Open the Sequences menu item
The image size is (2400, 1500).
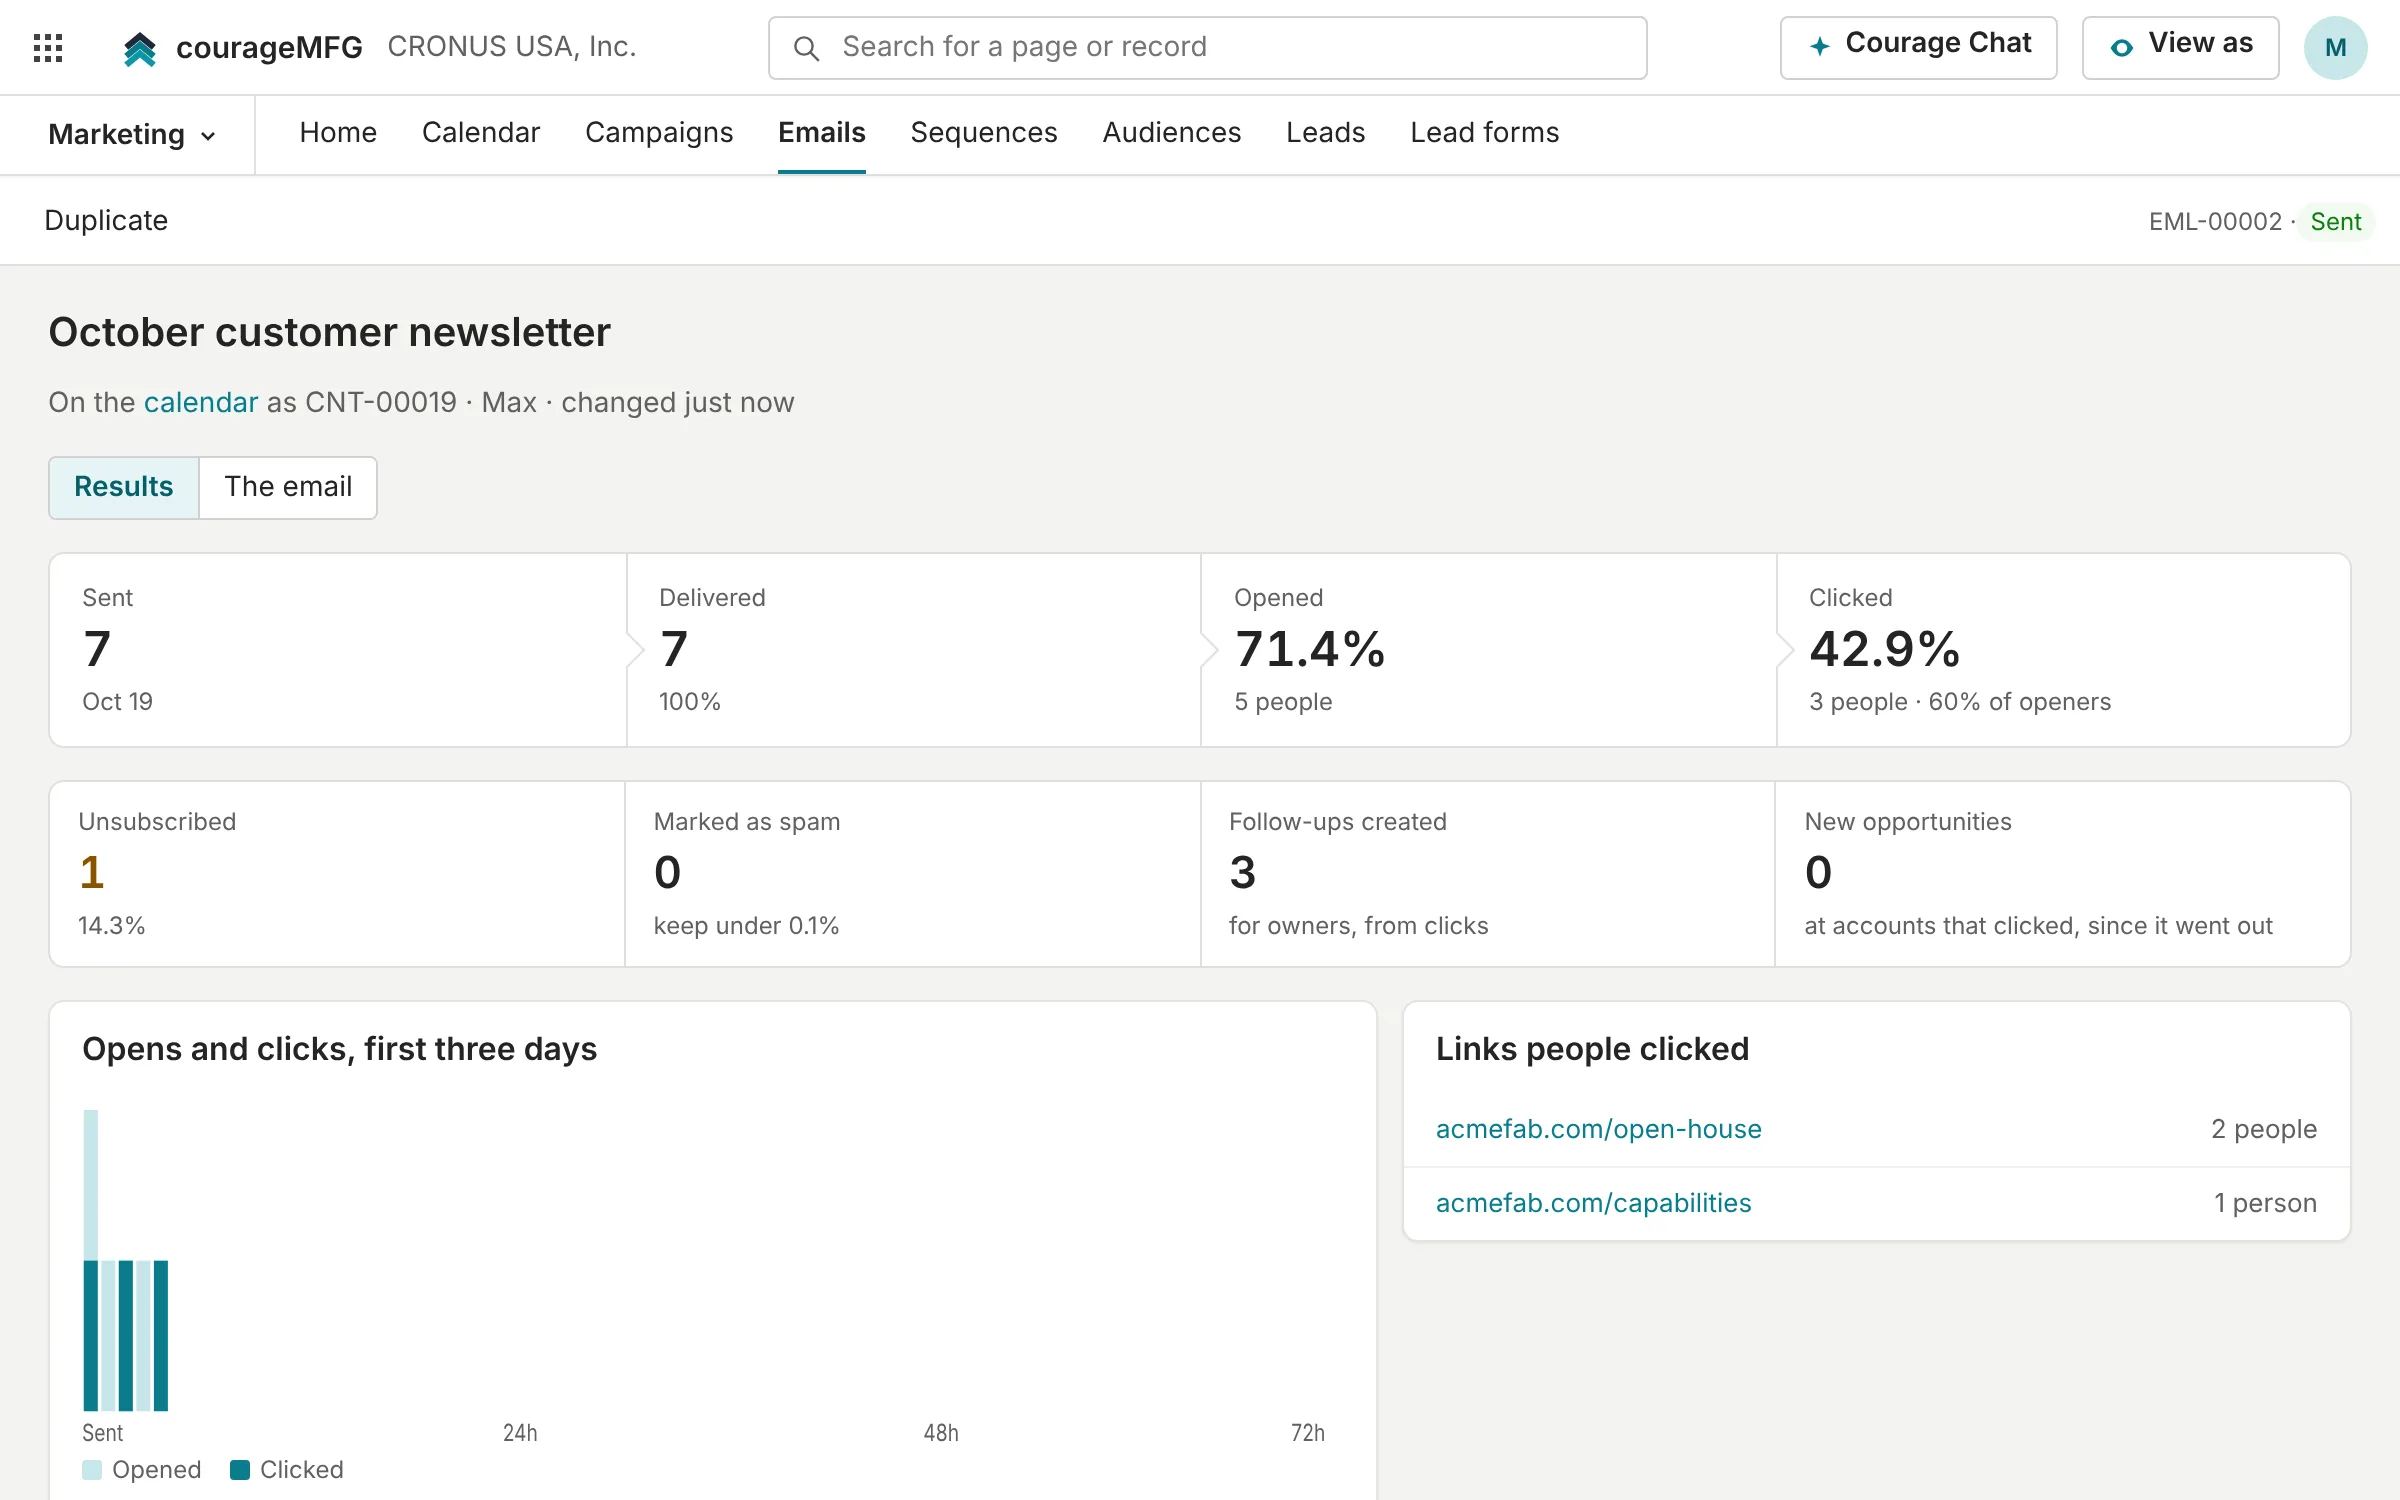tap(984, 133)
